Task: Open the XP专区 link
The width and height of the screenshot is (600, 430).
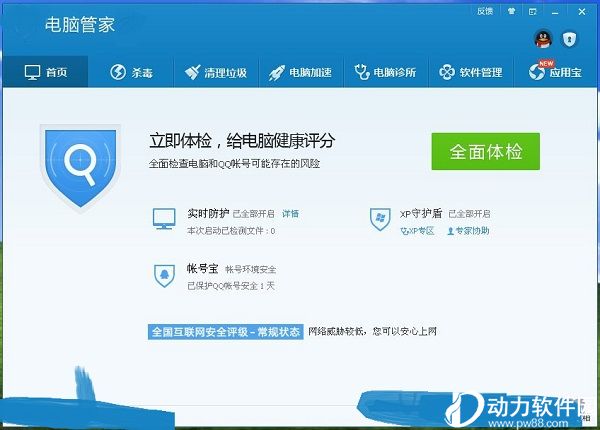Action: click(x=417, y=231)
